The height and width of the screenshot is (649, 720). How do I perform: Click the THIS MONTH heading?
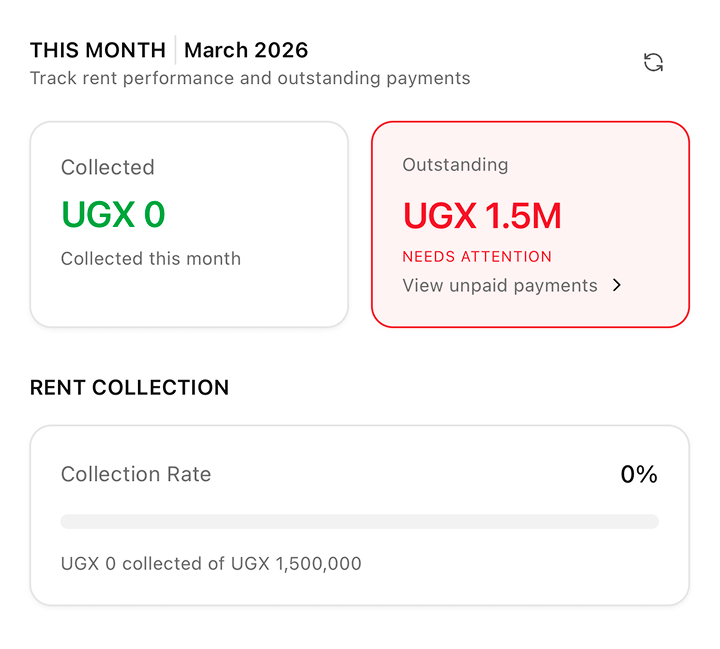(x=98, y=50)
